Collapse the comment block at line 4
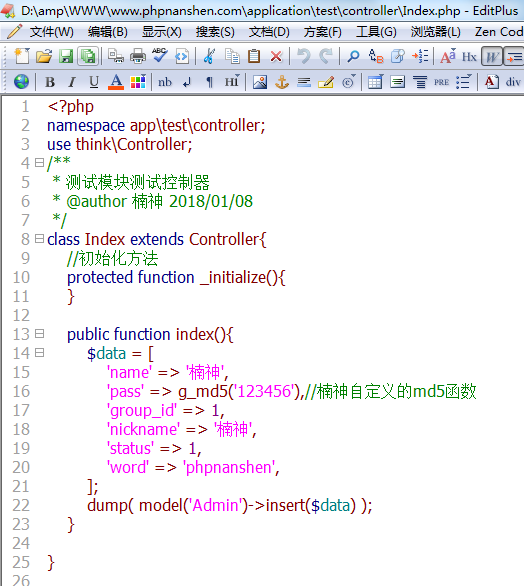 [39, 163]
